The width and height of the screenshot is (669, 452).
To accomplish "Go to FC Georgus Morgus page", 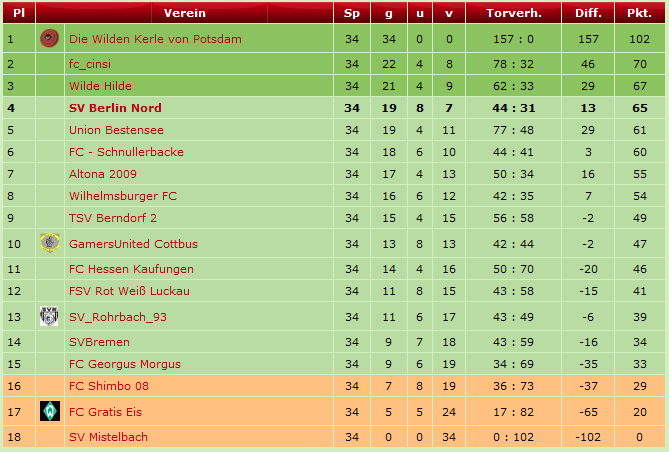I will [125, 364].
